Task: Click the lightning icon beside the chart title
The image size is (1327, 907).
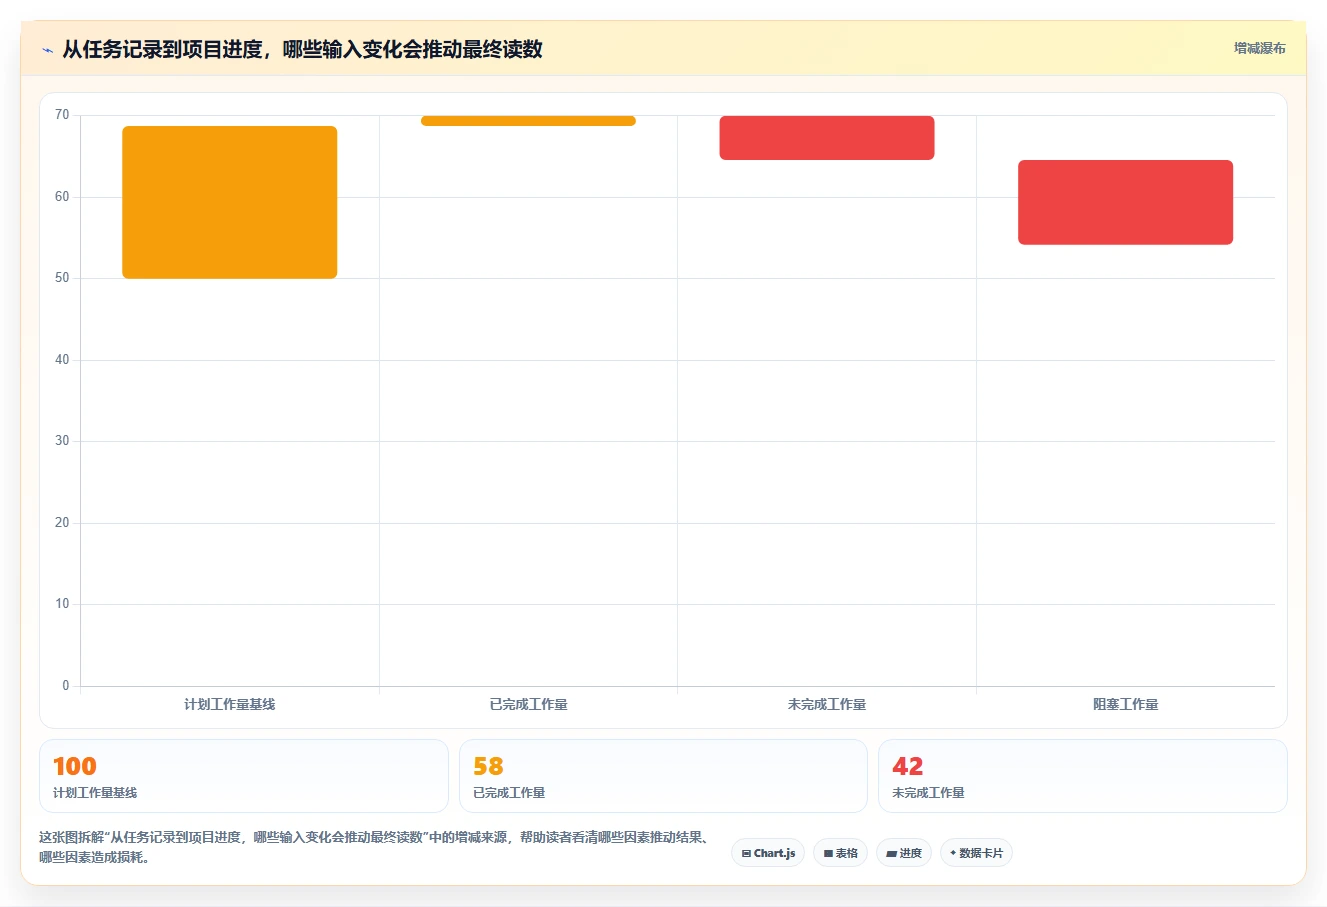Action: coord(47,50)
